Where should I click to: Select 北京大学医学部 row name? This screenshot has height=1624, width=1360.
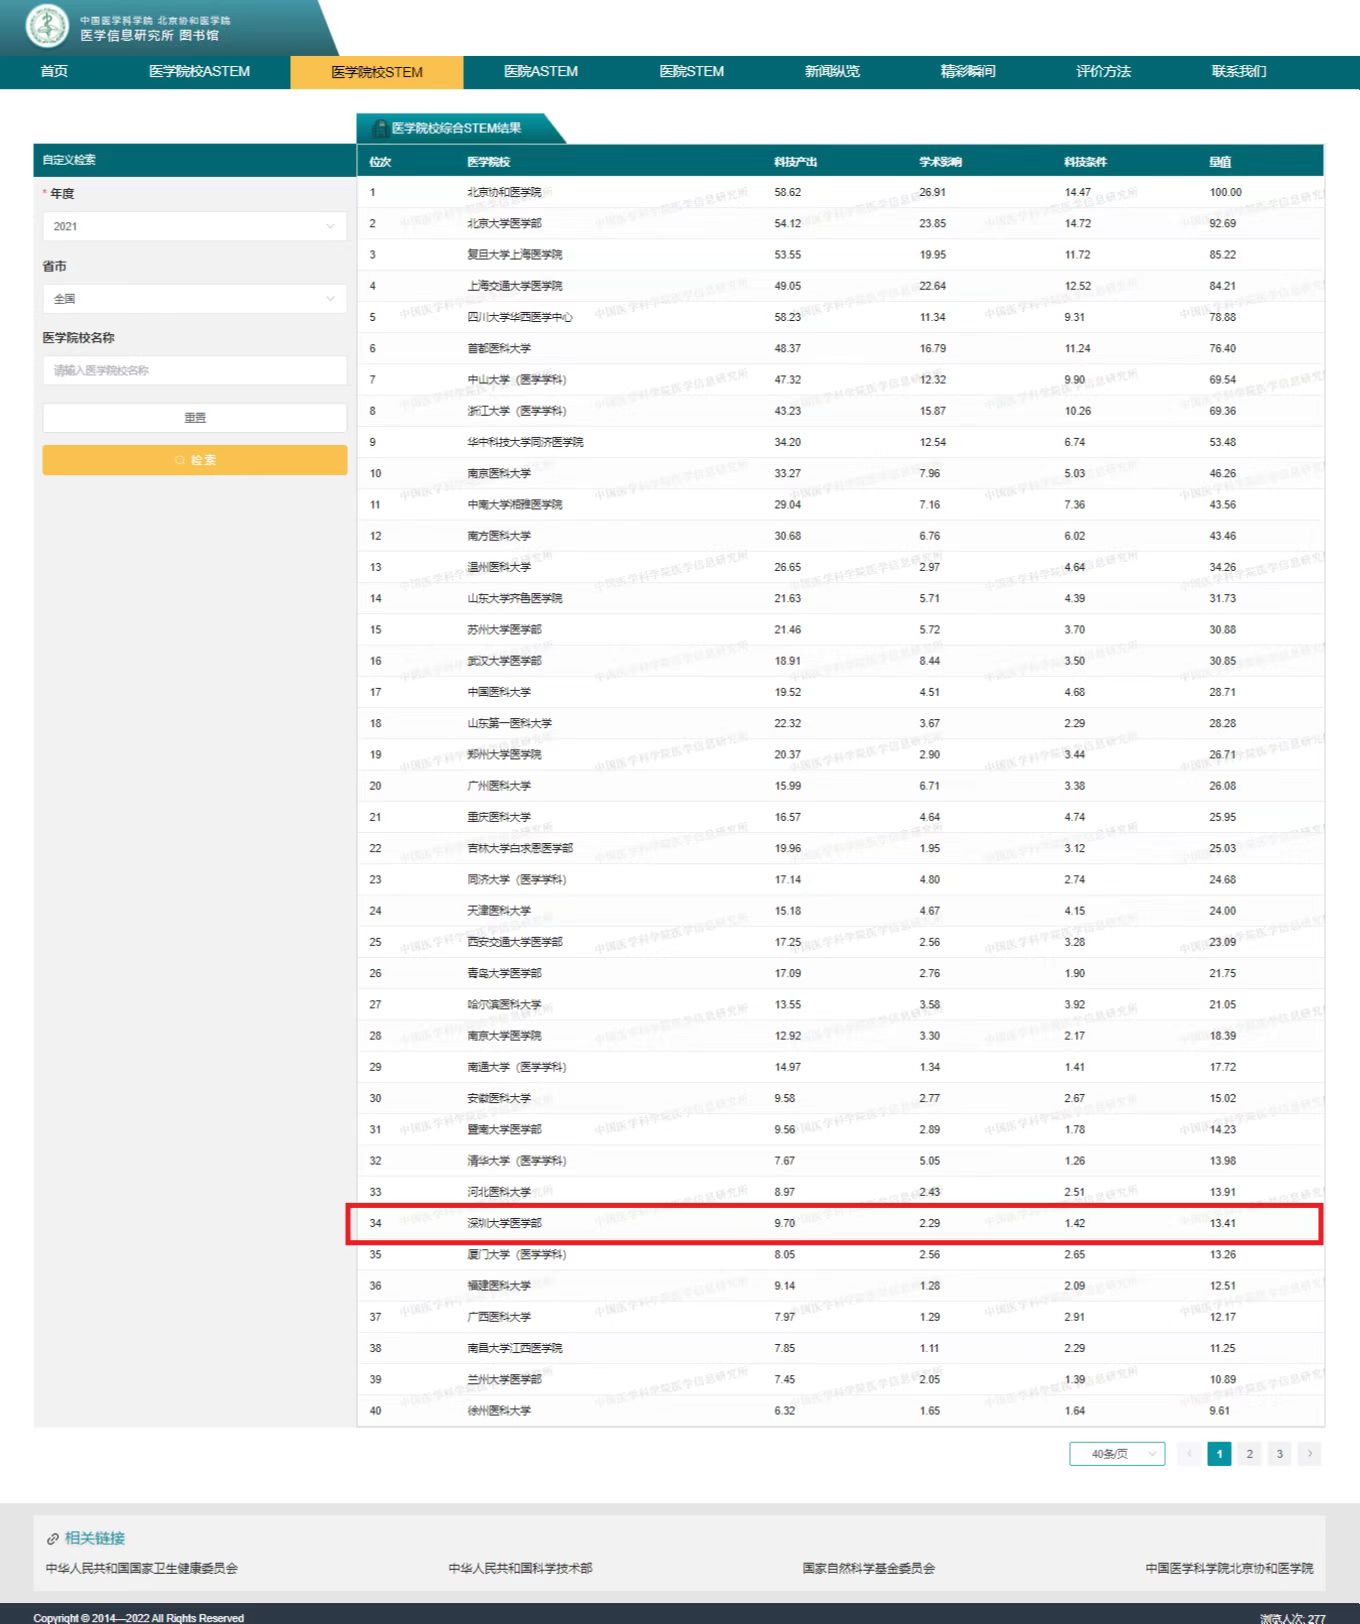(x=504, y=223)
